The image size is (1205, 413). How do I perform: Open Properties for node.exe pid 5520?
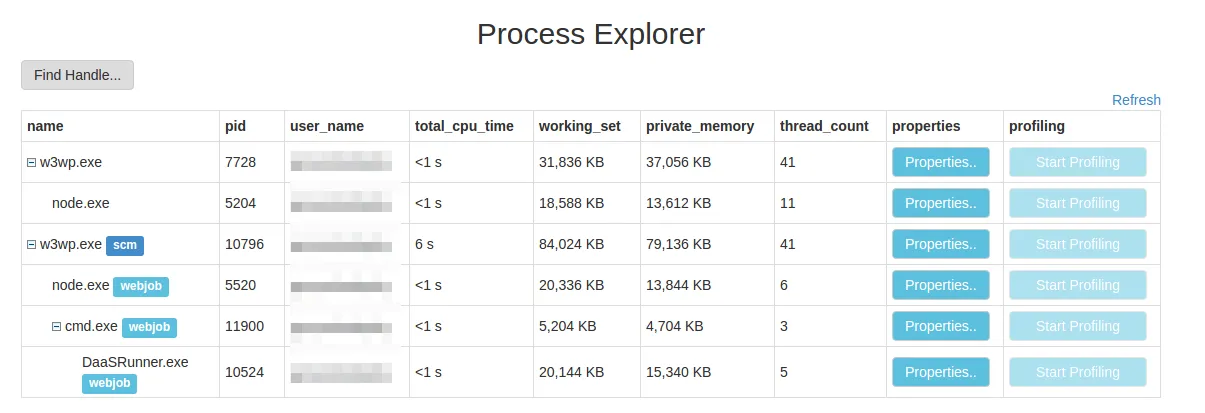click(940, 285)
